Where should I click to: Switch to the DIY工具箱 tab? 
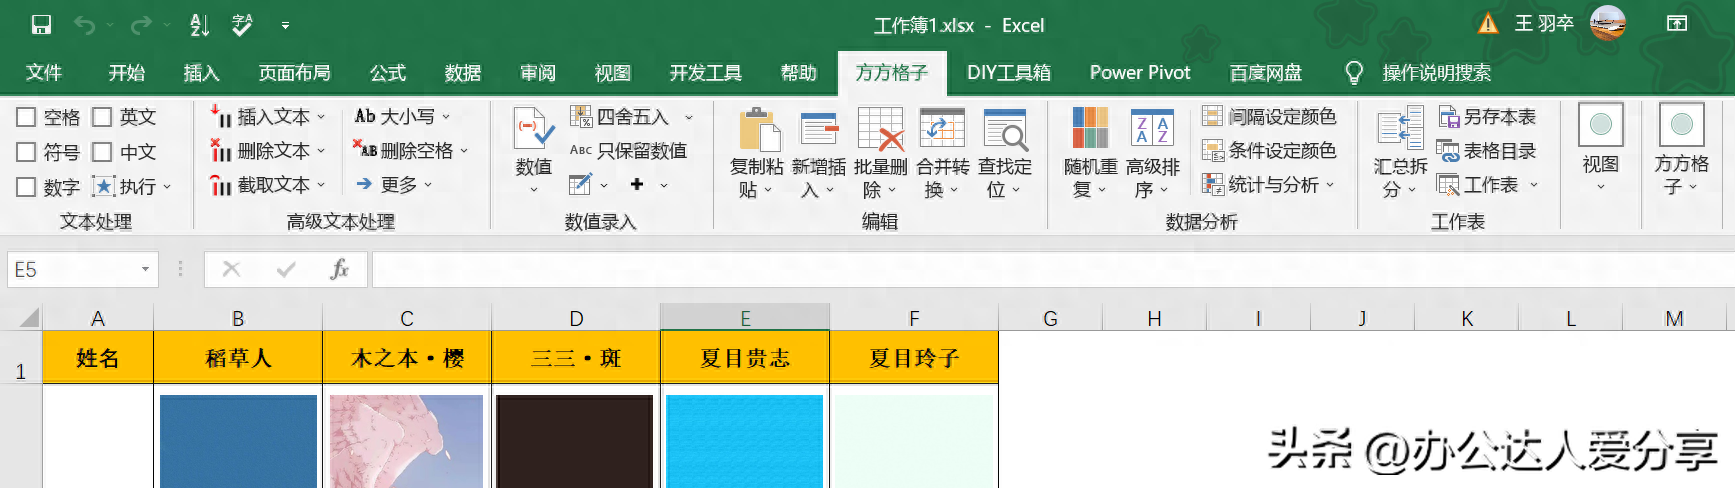point(1008,73)
